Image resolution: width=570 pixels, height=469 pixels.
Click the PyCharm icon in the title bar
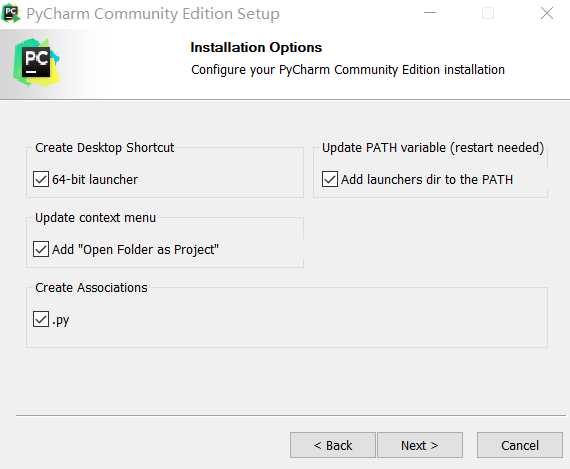11,14
